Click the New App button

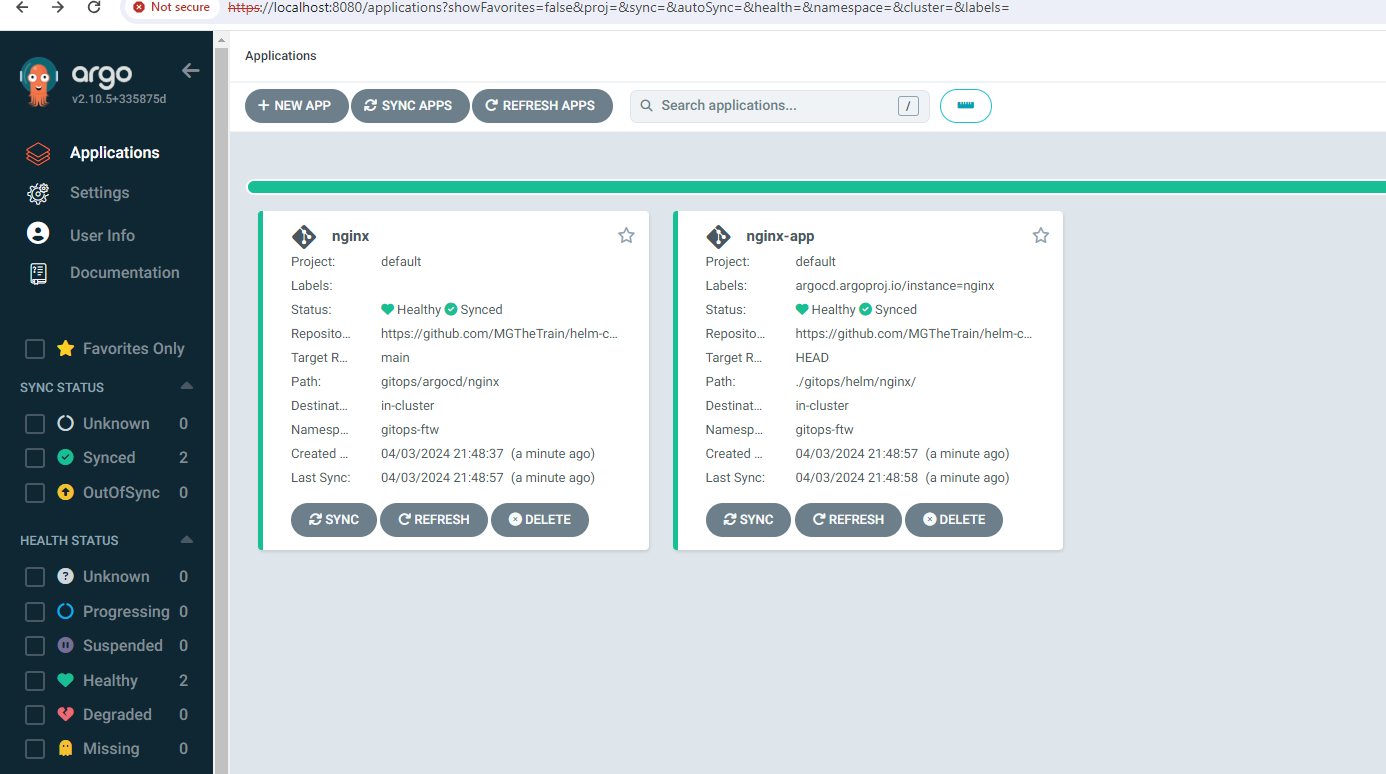(x=296, y=106)
